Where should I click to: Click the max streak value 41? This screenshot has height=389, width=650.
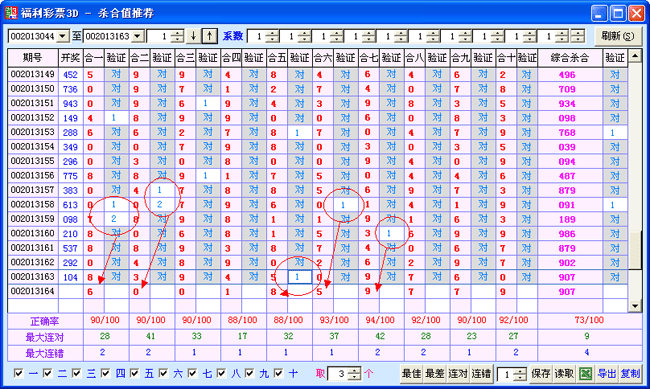coord(150,336)
